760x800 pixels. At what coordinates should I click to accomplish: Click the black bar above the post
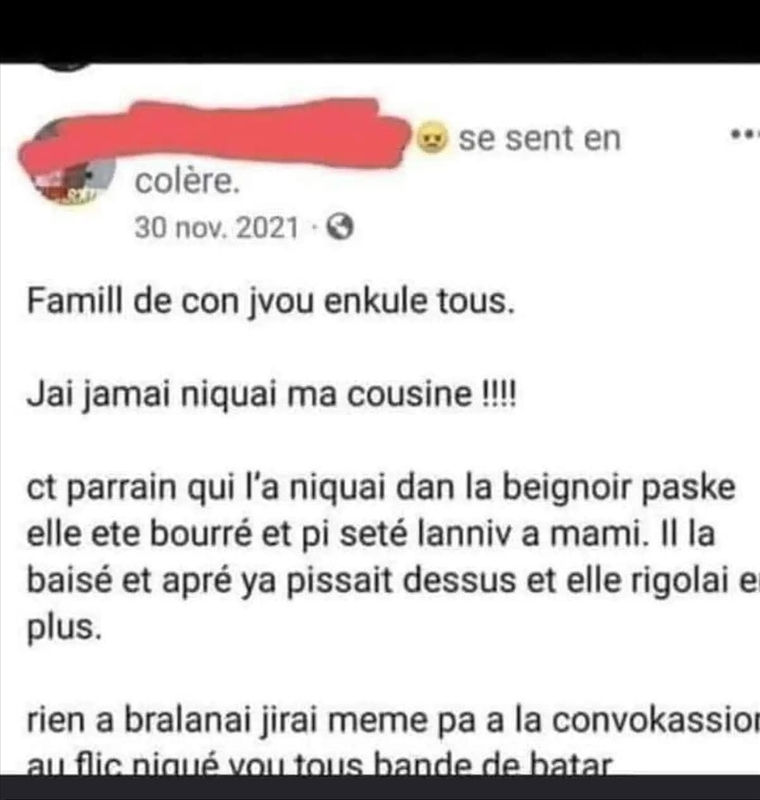click(380, 31)
